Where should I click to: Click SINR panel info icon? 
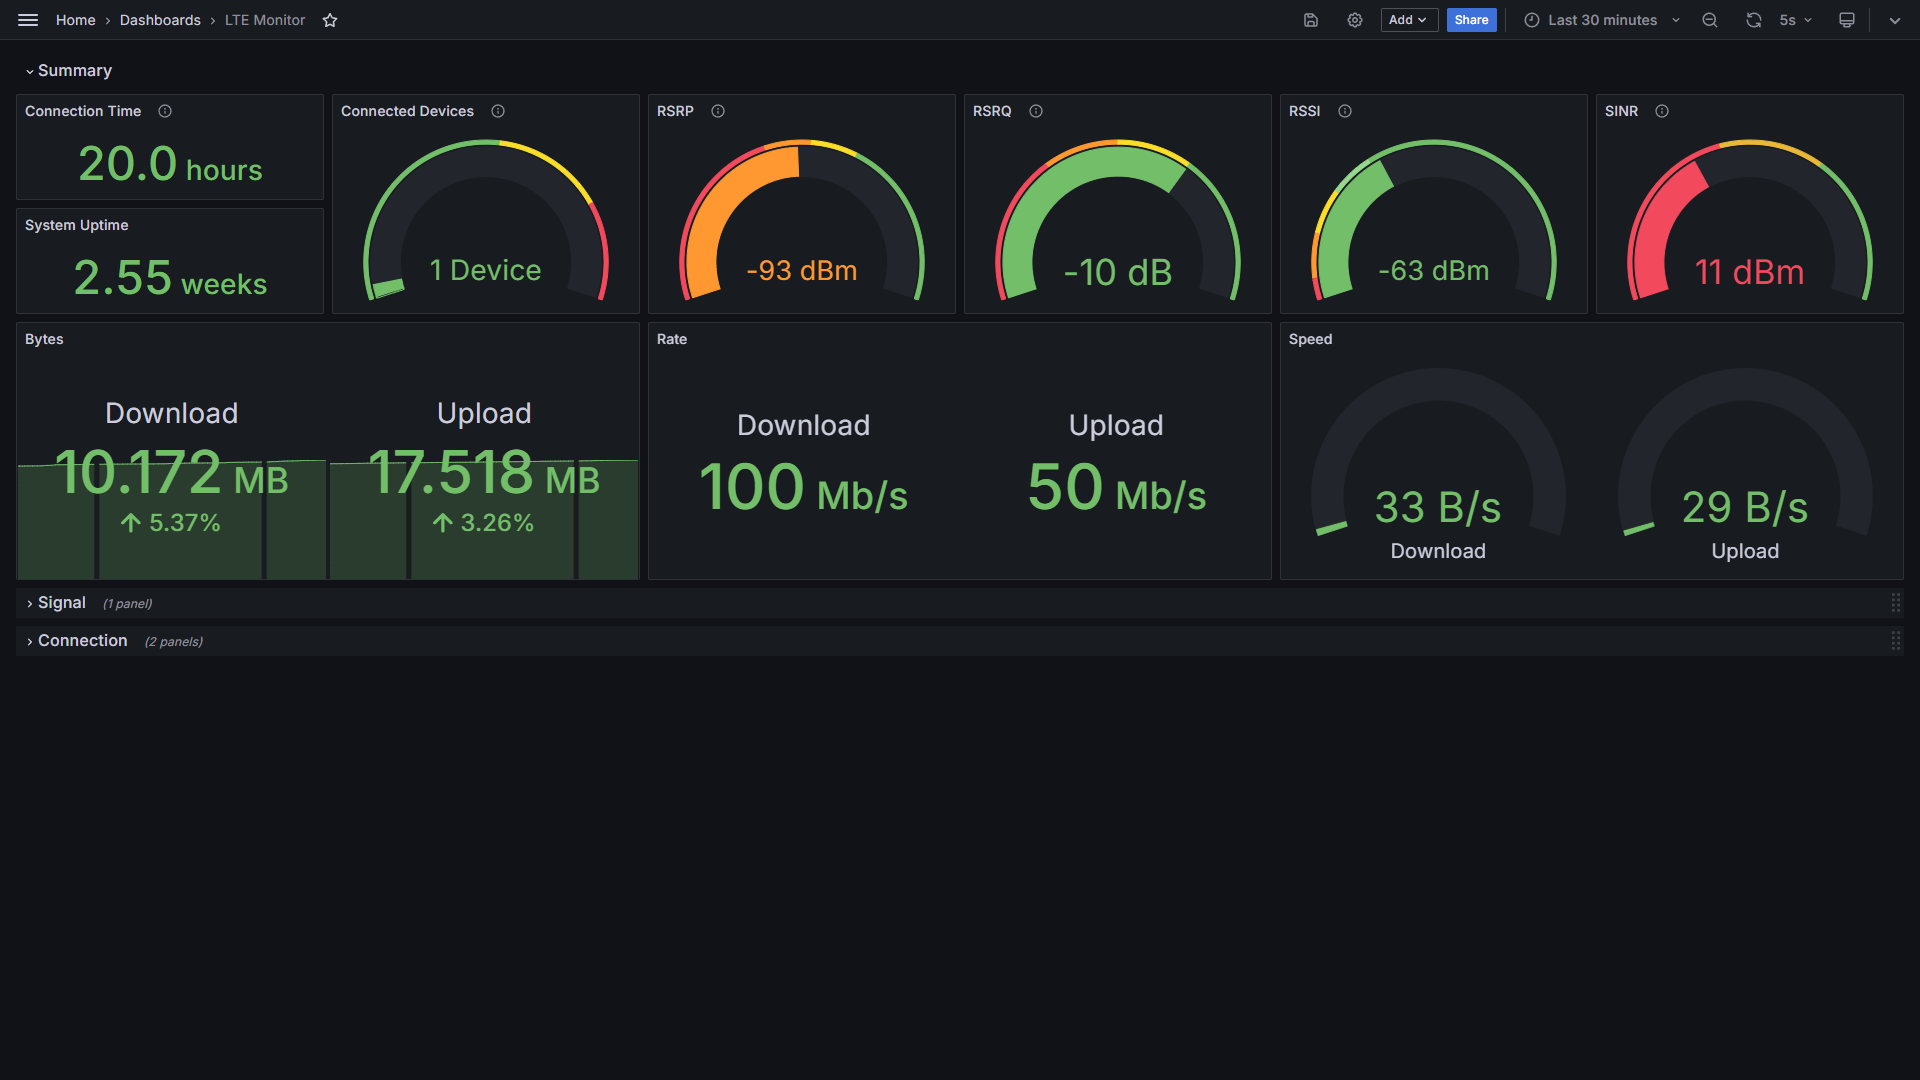click(1662, 111)
